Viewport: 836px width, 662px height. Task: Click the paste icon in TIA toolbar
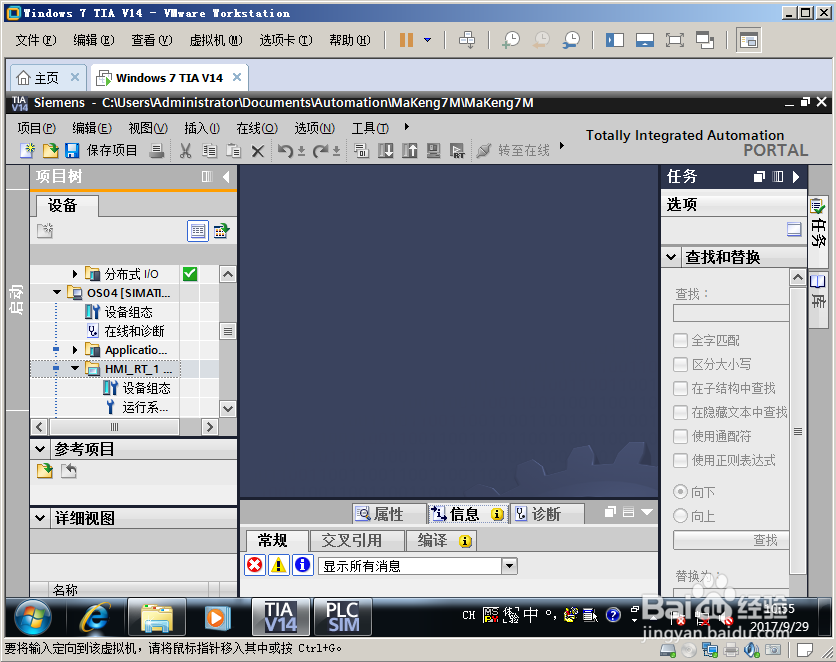(234, 151)
